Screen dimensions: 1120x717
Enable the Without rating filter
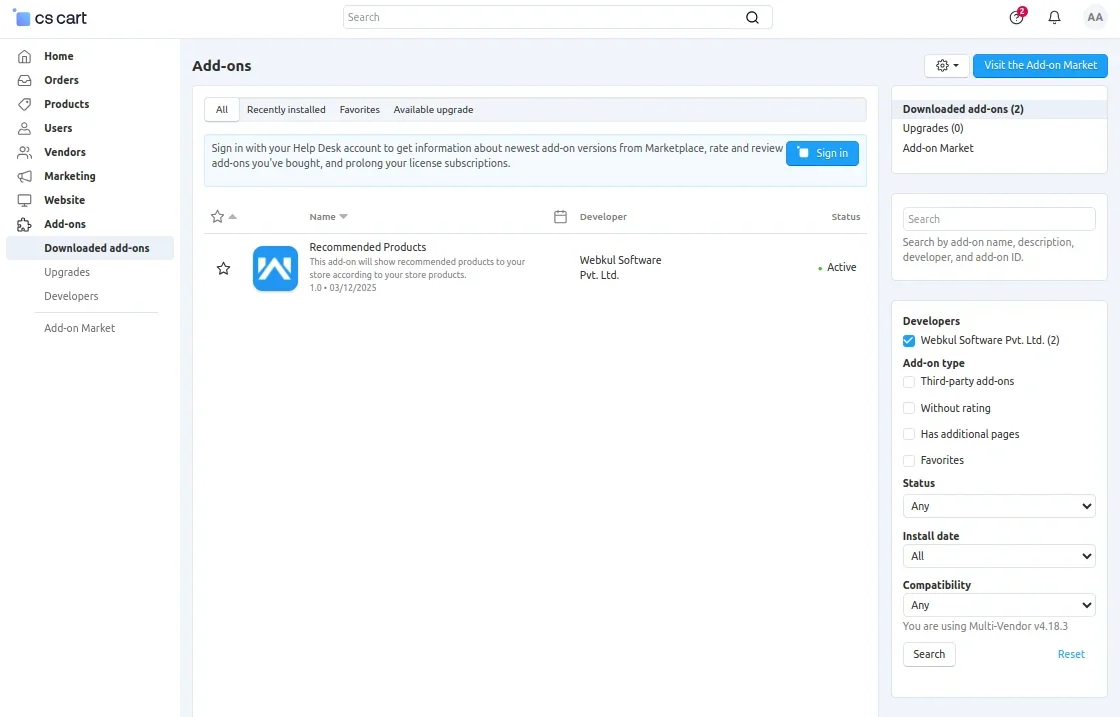(x=908, y=407)
